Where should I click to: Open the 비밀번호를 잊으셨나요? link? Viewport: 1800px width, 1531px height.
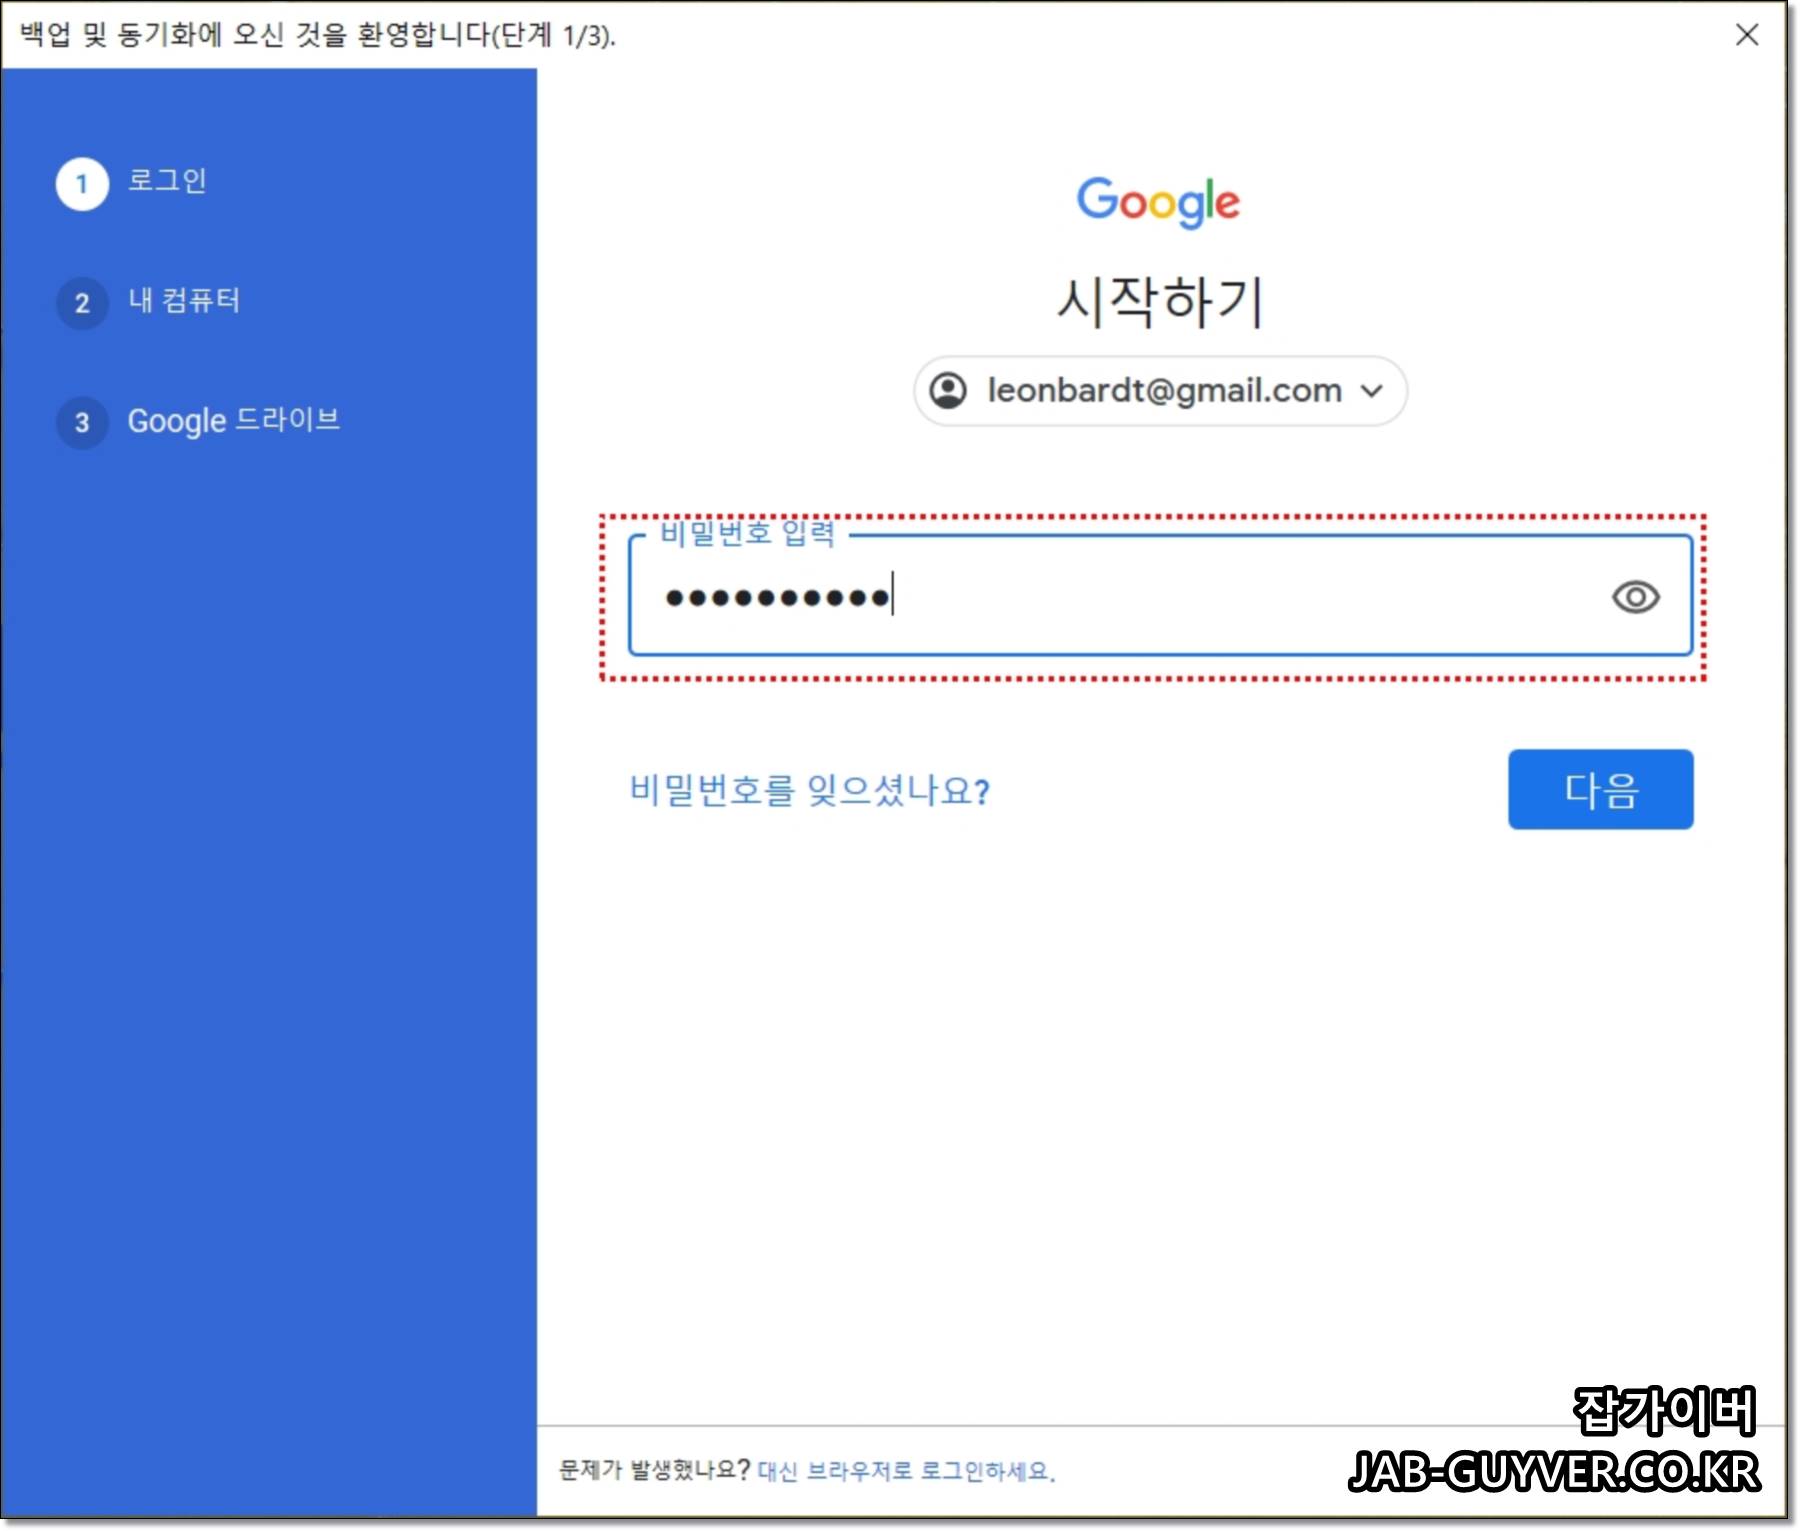809,790
